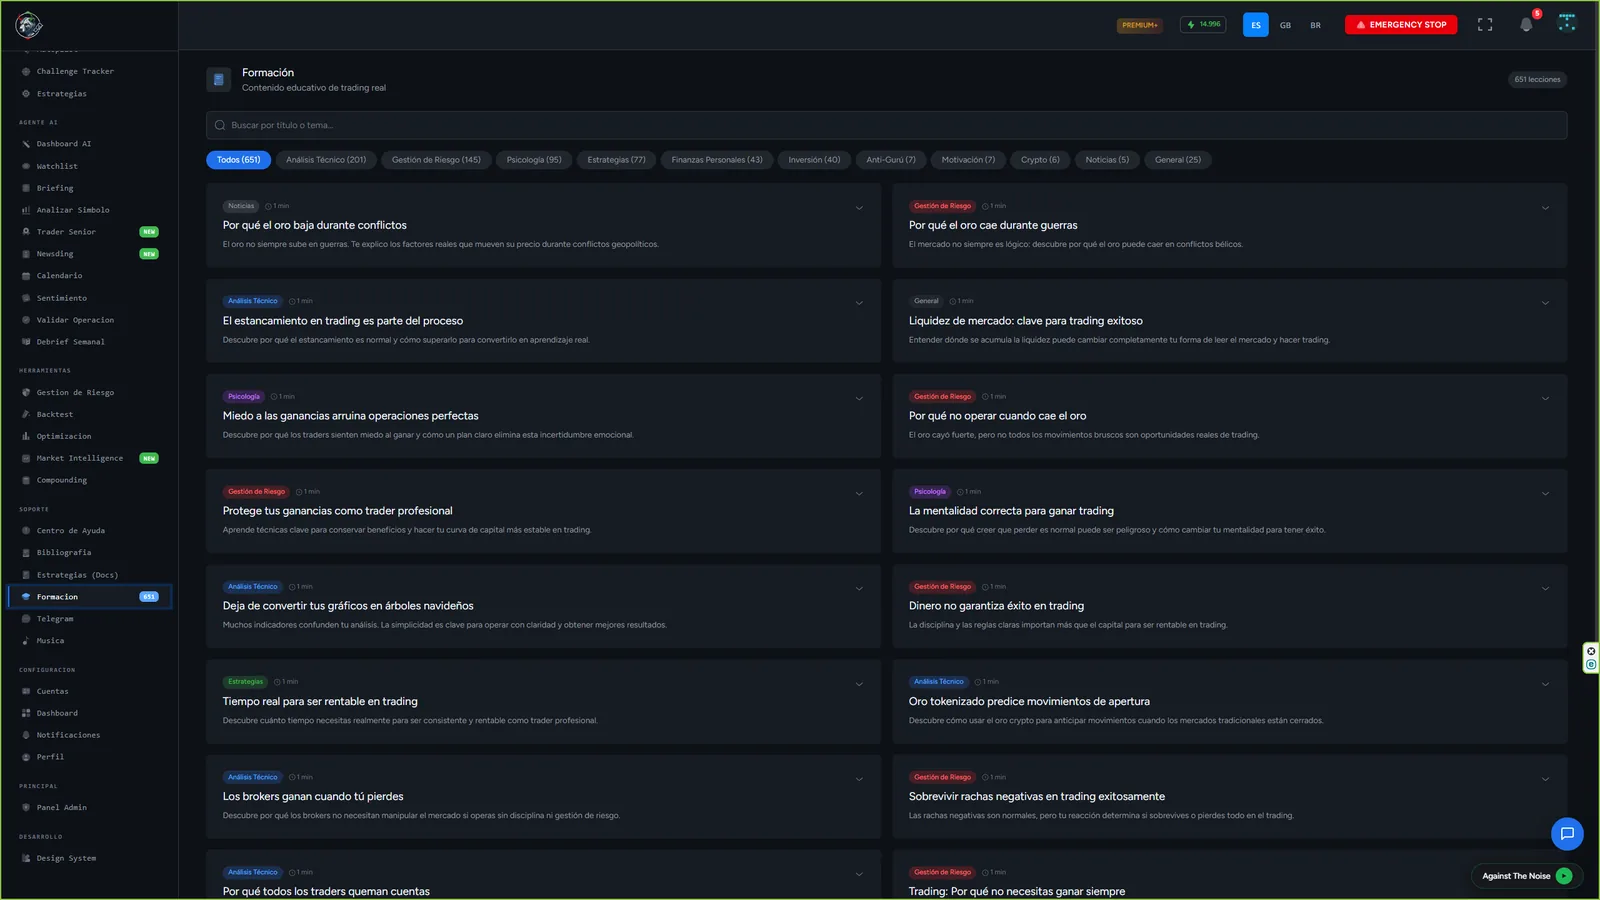1600x900 pixels.
Task: Focus the 'Buscar por título o tema' search field
Action: (886, 125)
